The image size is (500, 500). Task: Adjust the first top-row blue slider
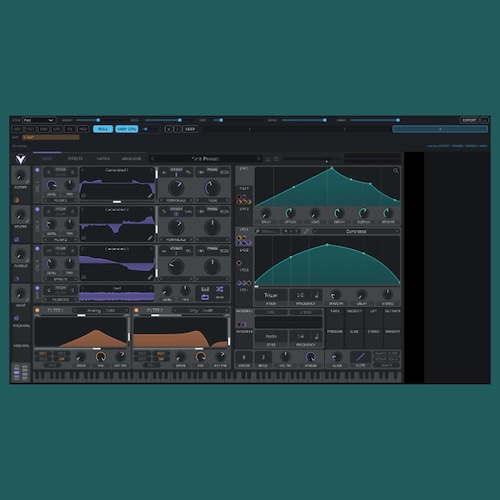coord(98,120)
